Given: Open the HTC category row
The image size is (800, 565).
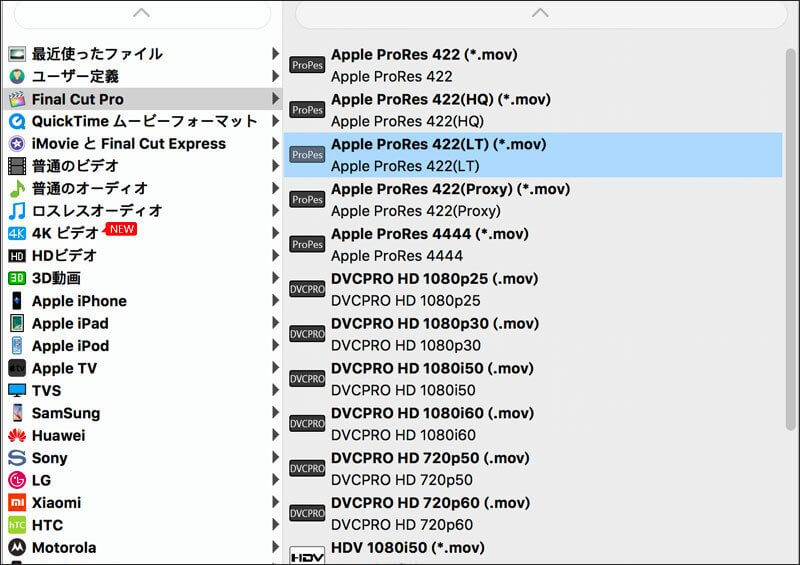Looking at the screenshot, I should pyautogui.click(x=143, y=525).
